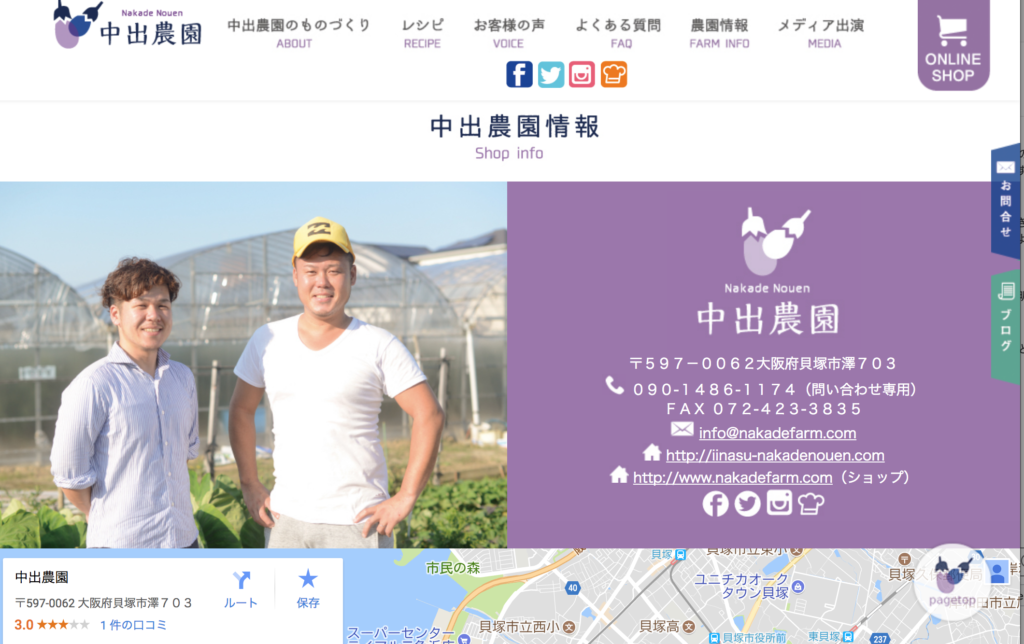Click the ルート directions button on map
Screen dimensions: 1024x644
tap(241, 590)
